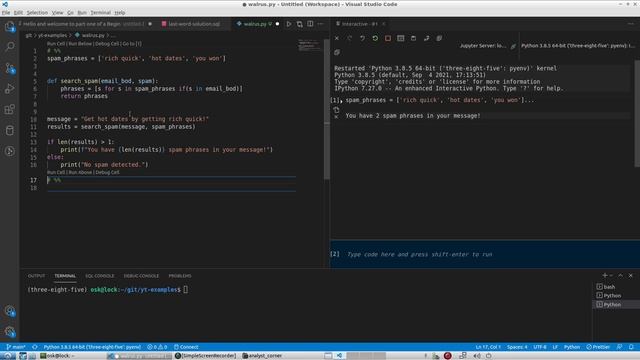Open the database view icon in the activity bar
This screenshot has height=360, width=640.
9,131
